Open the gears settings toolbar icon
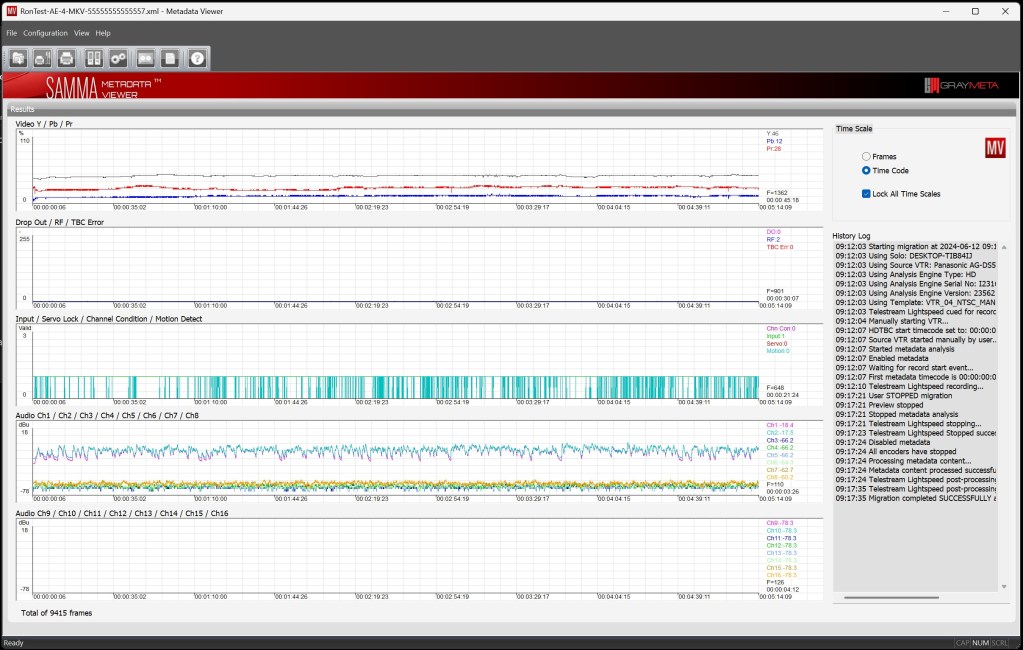The width and height of the screenshot is (1023, 650). pyautogui.click(x=118, y=58)
